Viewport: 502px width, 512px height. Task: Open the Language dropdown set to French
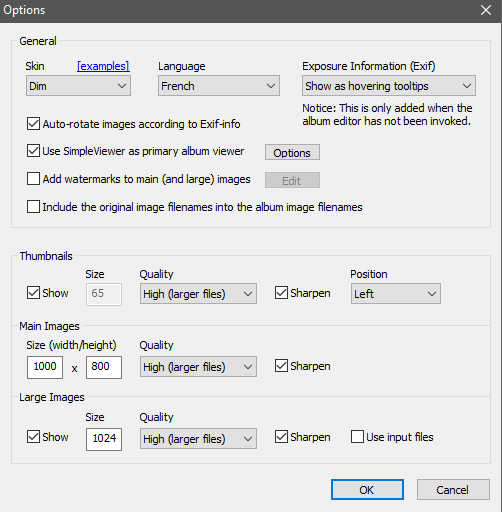(219, 86)
